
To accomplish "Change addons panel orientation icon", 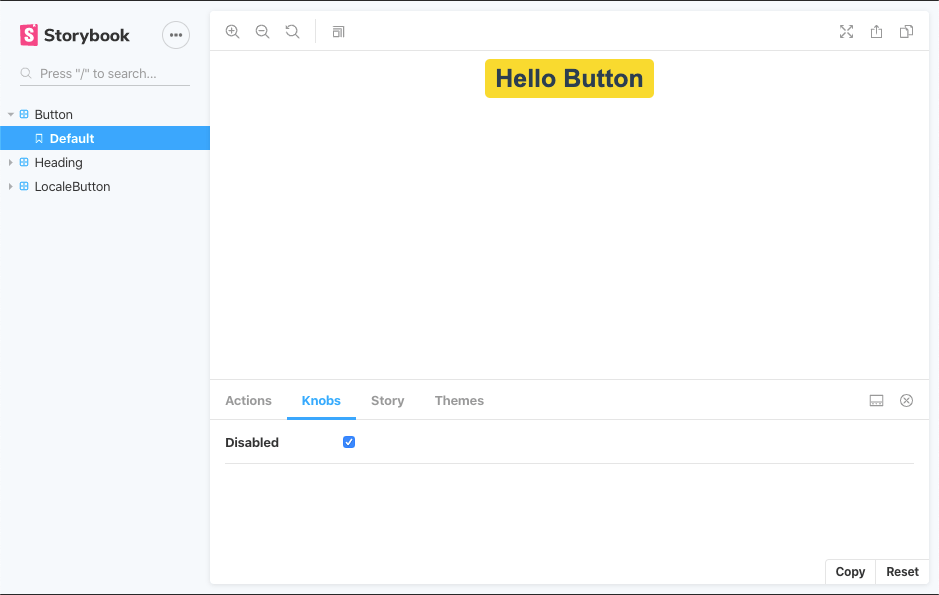I will (x=876, y=401).
